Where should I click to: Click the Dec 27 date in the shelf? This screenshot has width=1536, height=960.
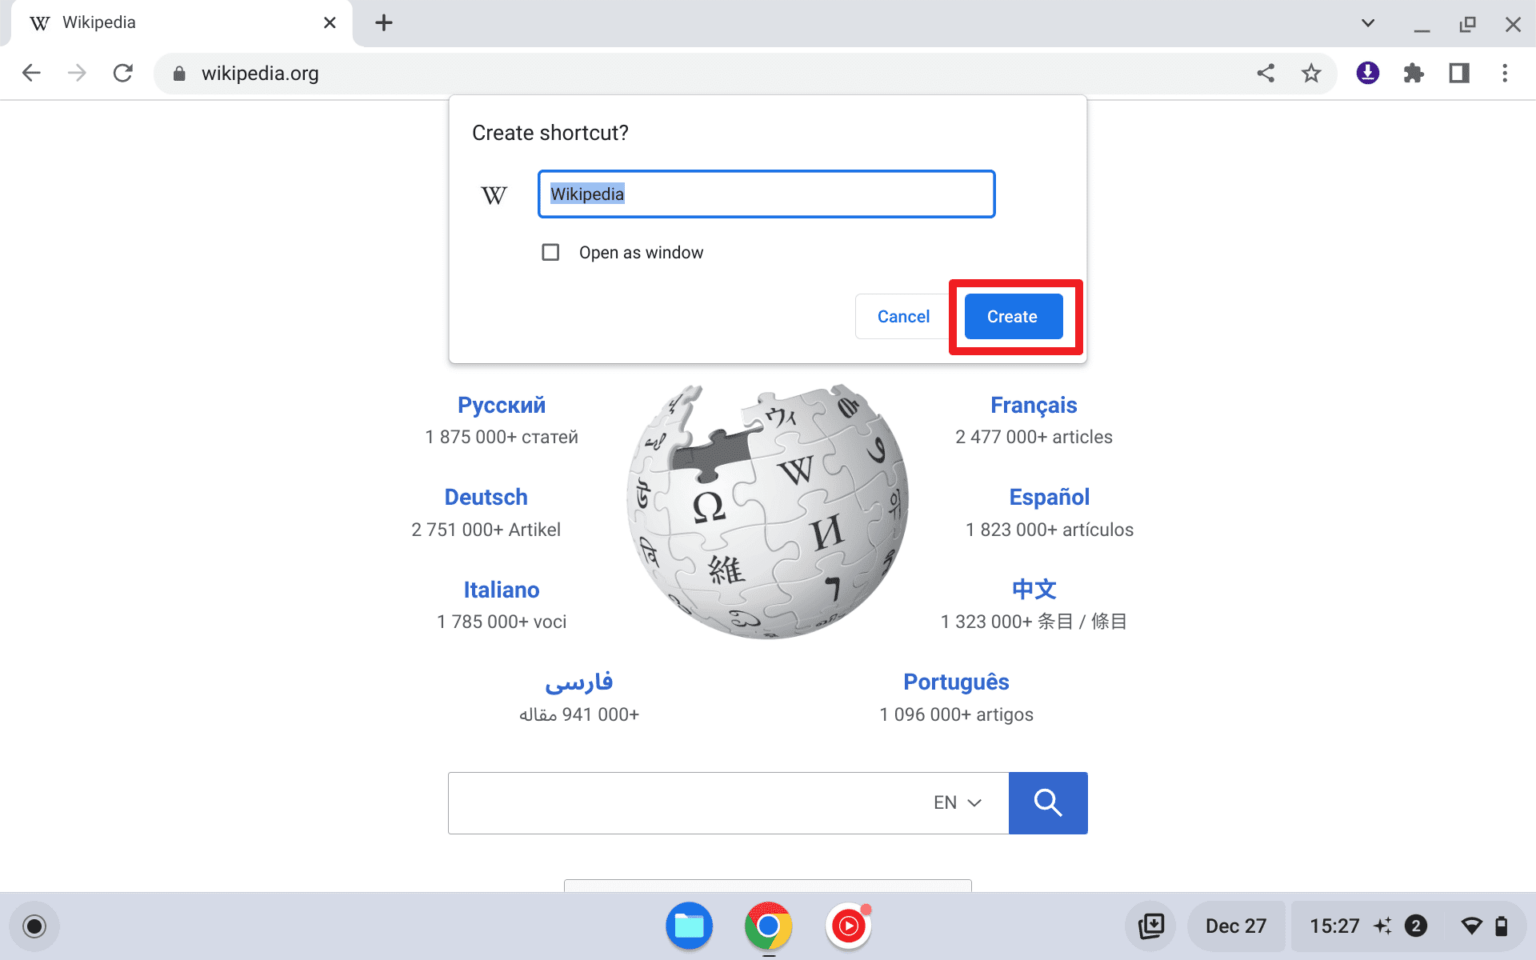tap(1236, 926)
